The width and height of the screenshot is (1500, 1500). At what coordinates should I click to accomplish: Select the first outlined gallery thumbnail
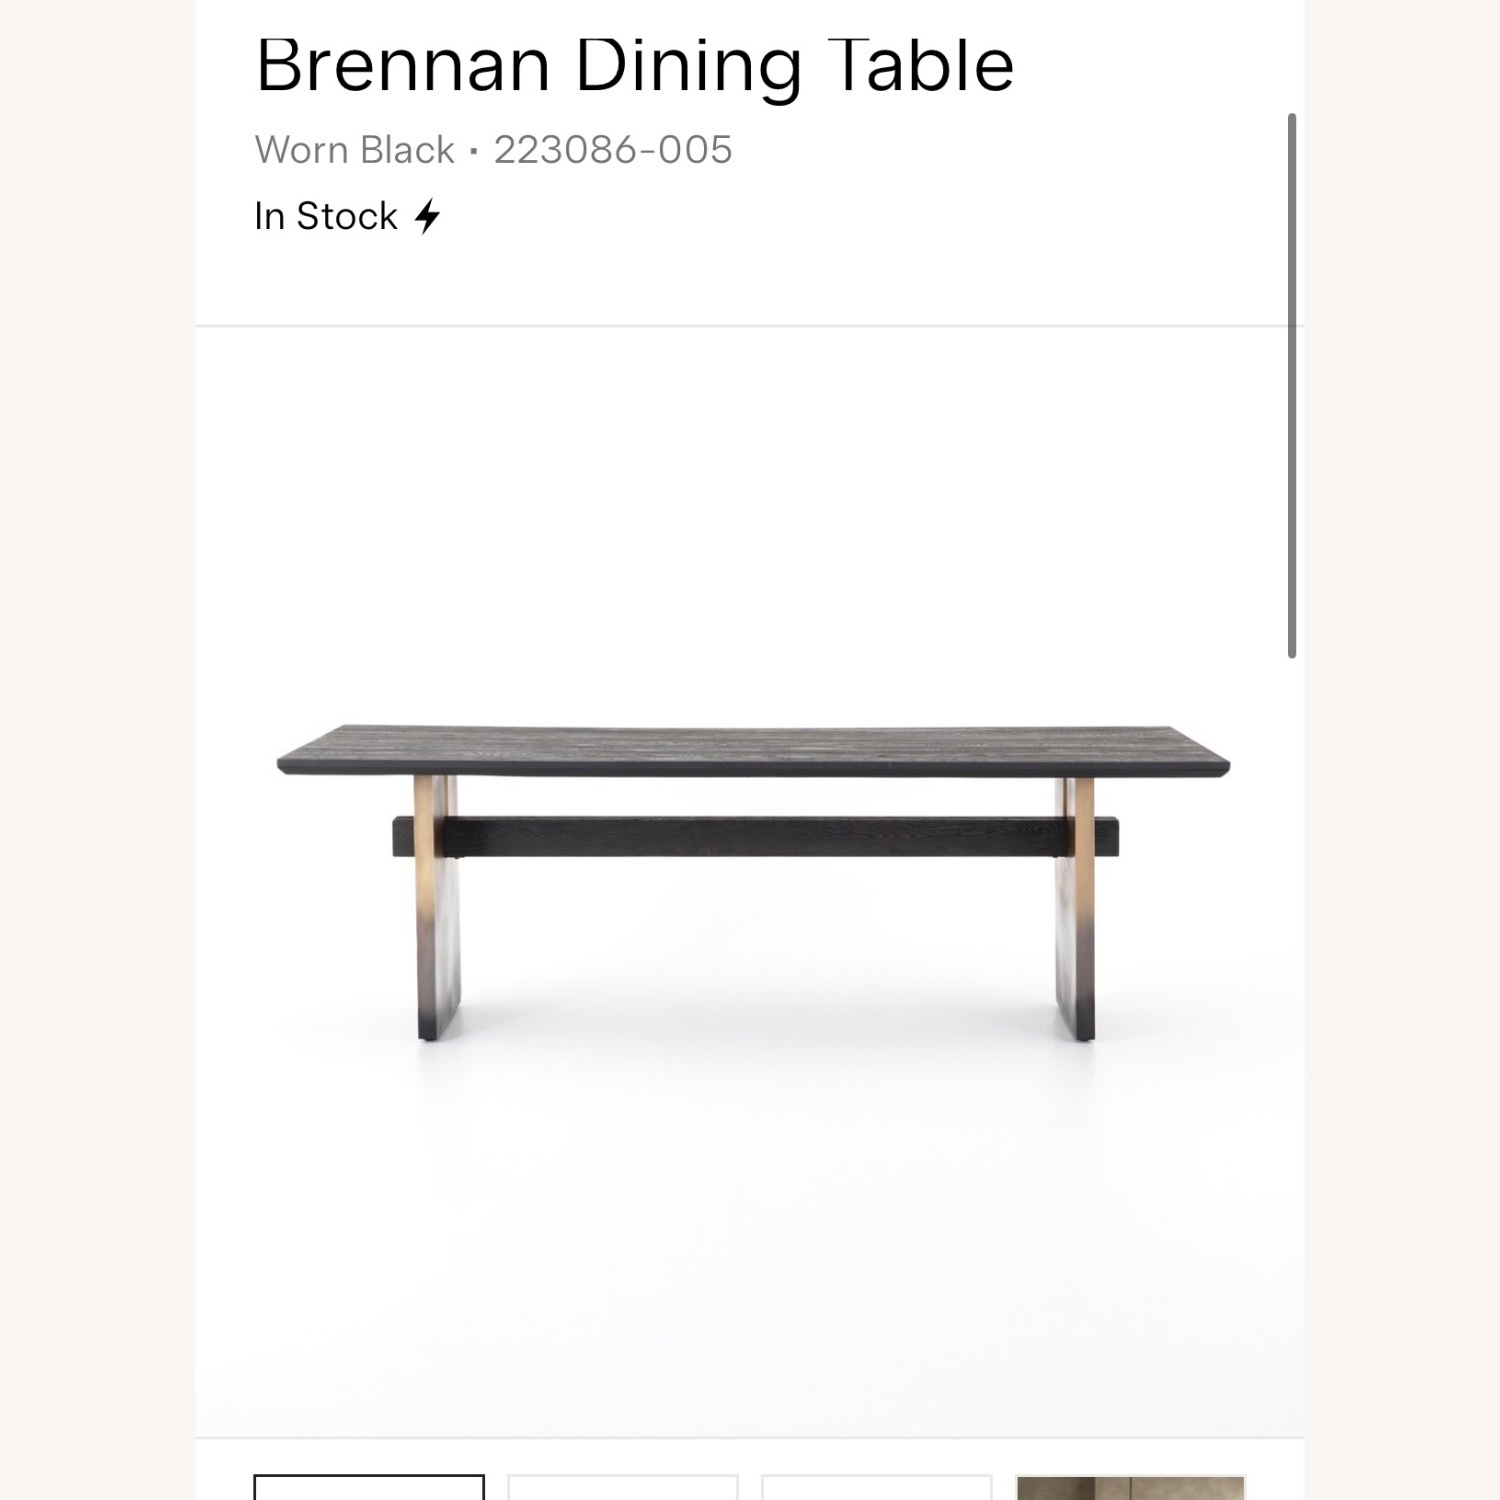coord(369,1487)
